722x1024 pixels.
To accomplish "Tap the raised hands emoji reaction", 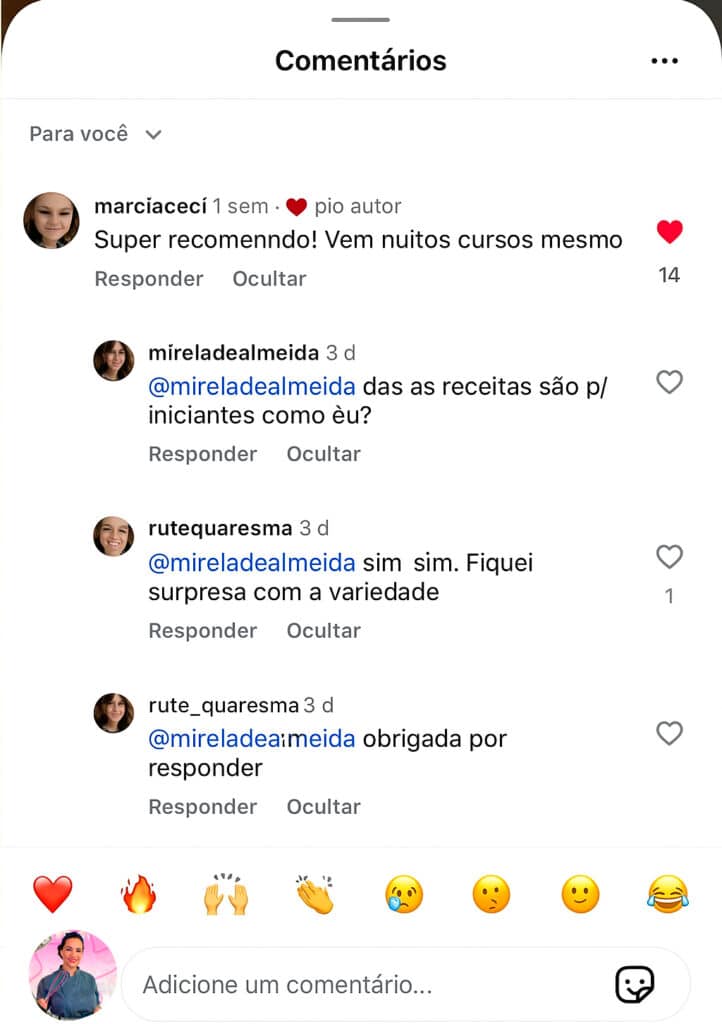I will pos(226,893).
